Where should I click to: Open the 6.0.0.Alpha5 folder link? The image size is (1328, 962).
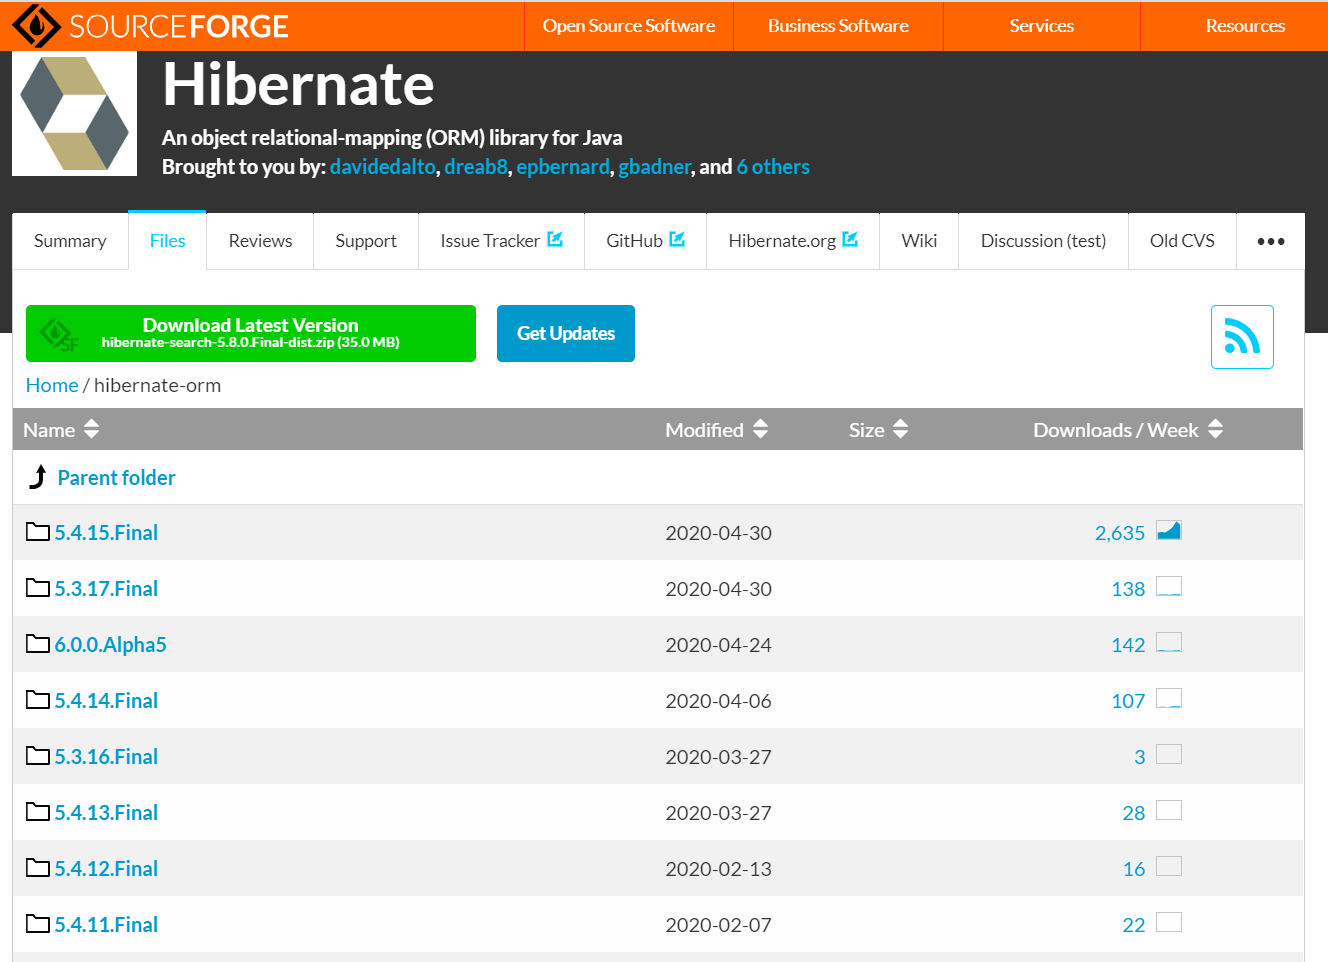[x=110, y=645]
